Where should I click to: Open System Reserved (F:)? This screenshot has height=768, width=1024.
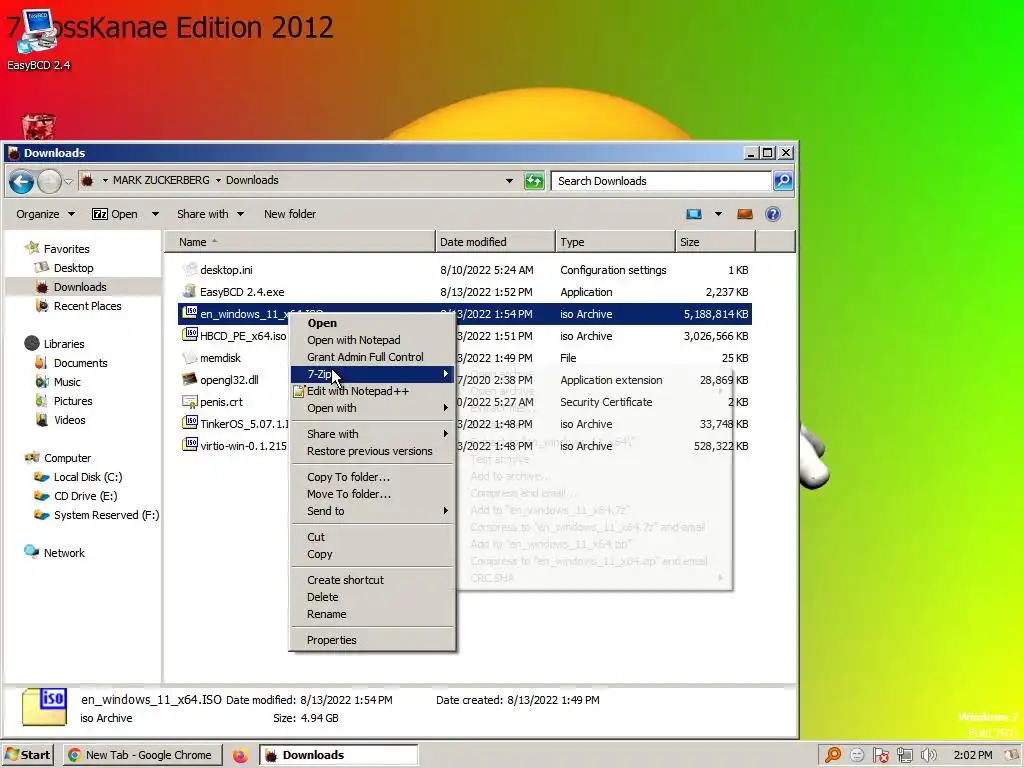[106, 515]
